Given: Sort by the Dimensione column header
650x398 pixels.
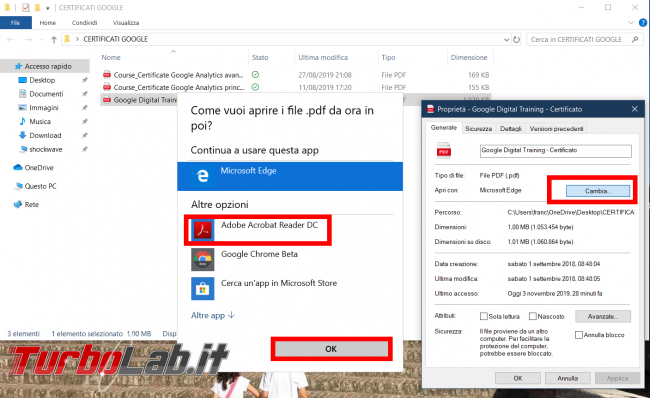Looking at the screenshot, I should (x=469, y=57).
